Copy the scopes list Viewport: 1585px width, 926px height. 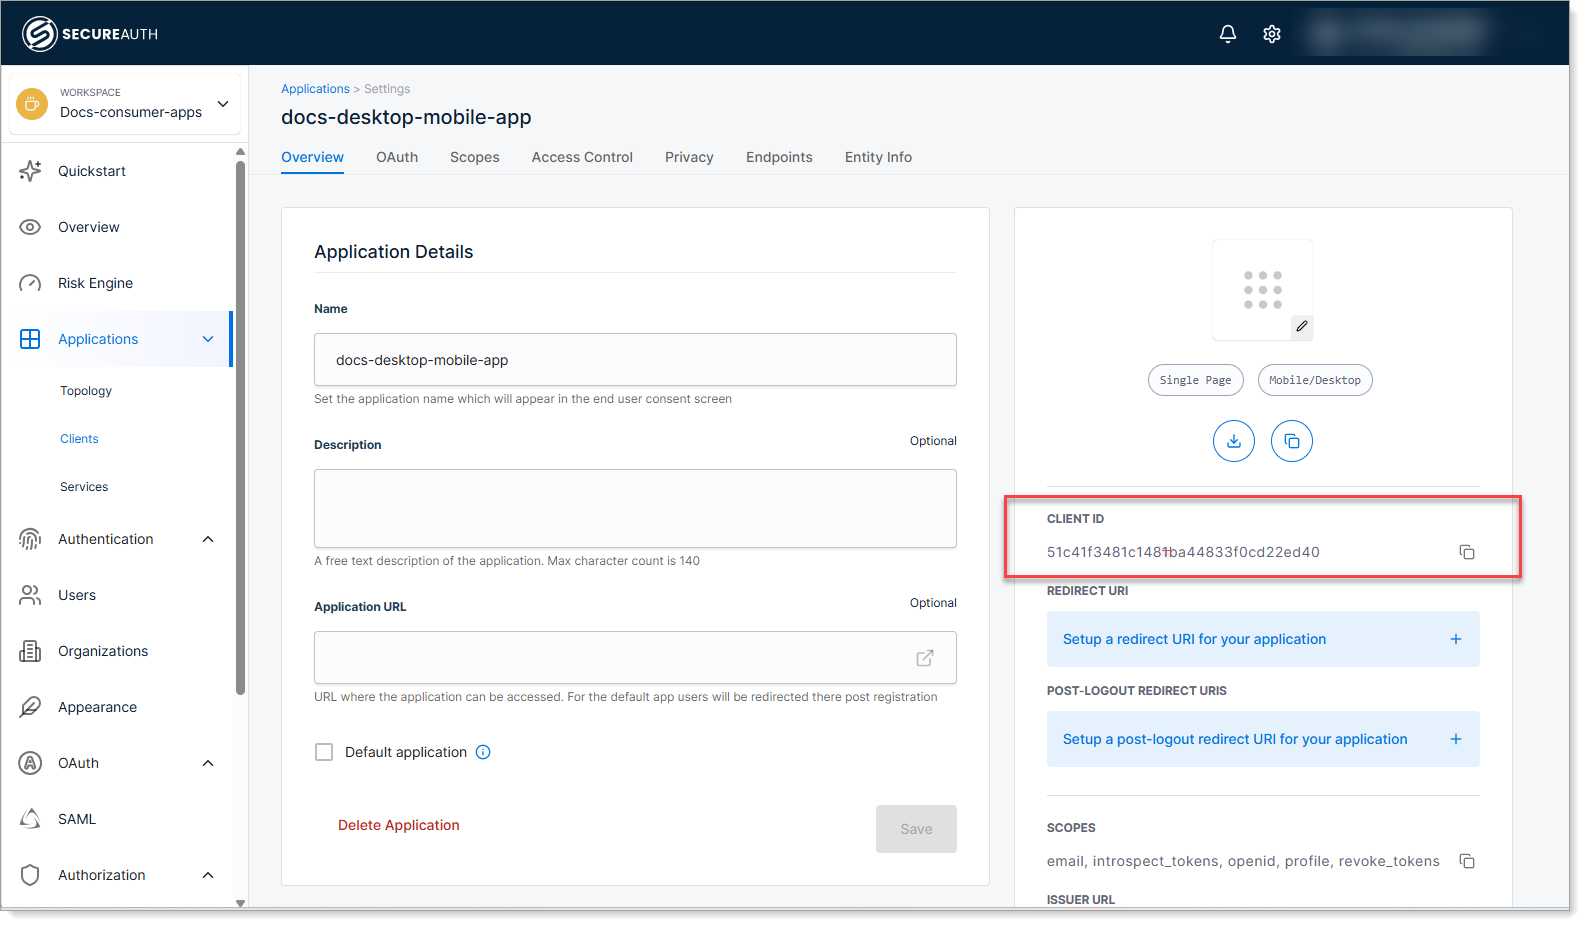pyautogui.click(x=1466, y=861)
